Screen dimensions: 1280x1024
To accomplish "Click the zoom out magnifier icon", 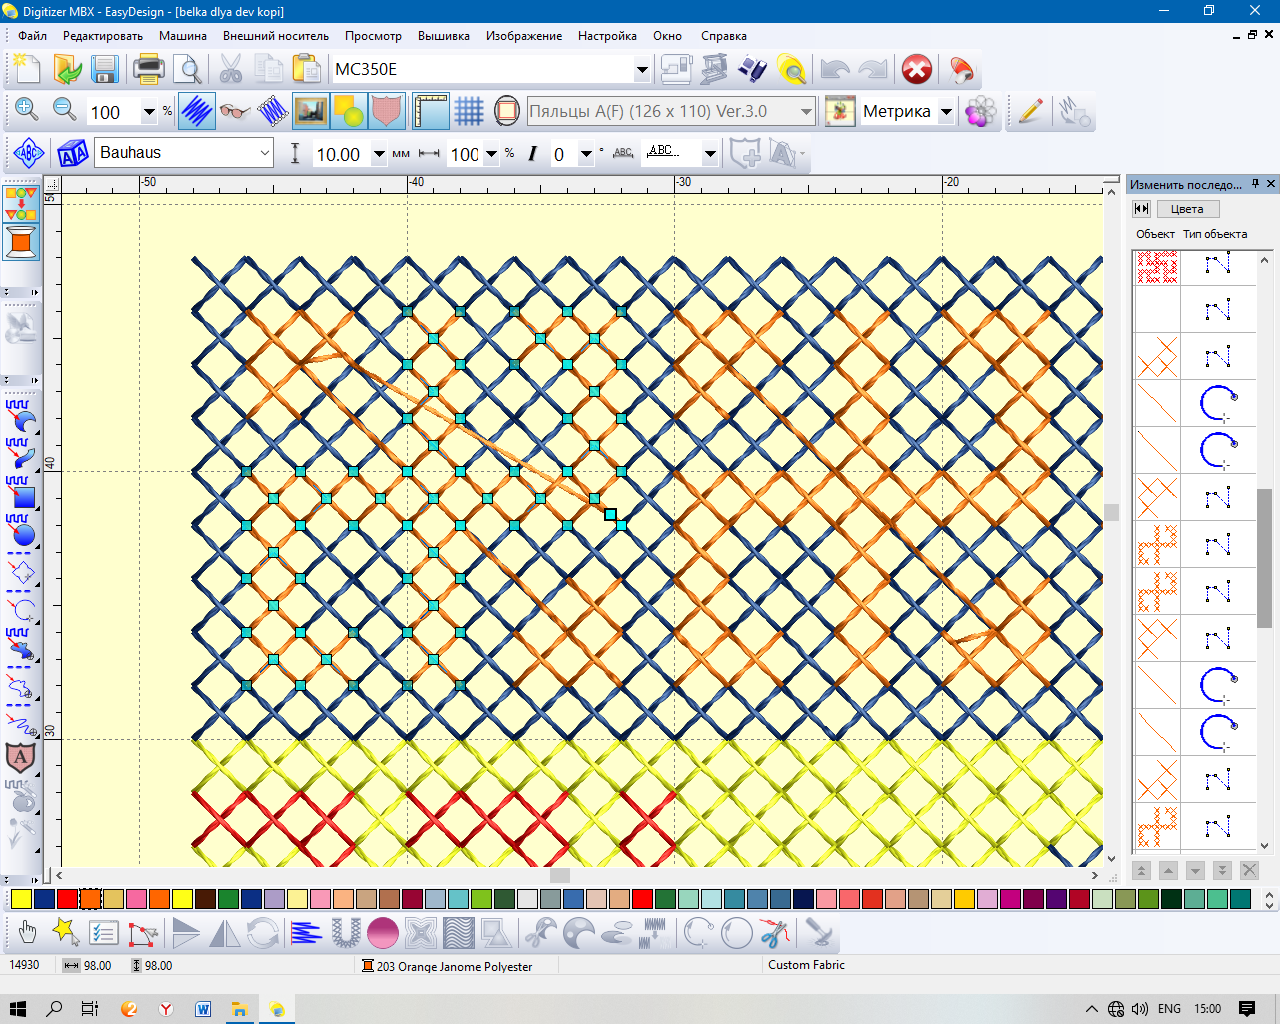I will [x=65, y=111].
